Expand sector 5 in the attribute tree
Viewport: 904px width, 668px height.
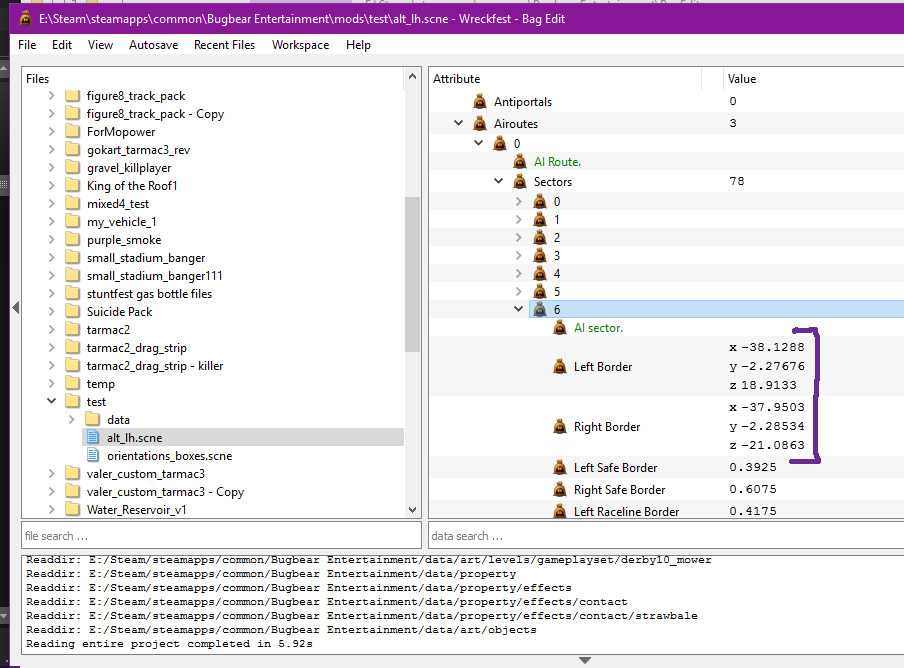tap(518, 292)
